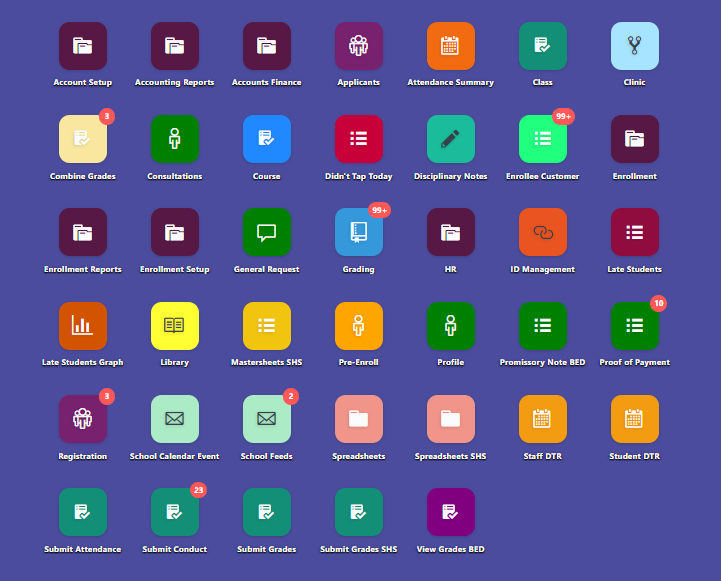Open the View Grades BED icon
721x581 pixels.
451,512
